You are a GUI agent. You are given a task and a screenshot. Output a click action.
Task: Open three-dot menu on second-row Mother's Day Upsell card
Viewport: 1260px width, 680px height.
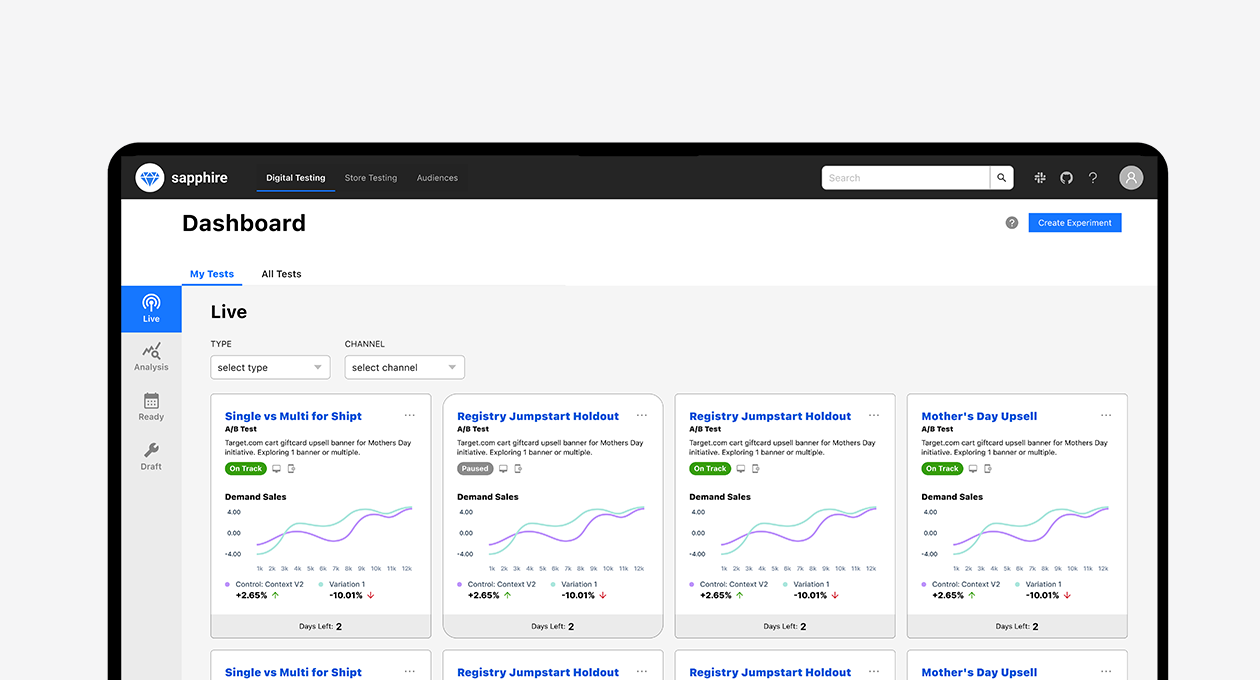[x=1106, y=671]
